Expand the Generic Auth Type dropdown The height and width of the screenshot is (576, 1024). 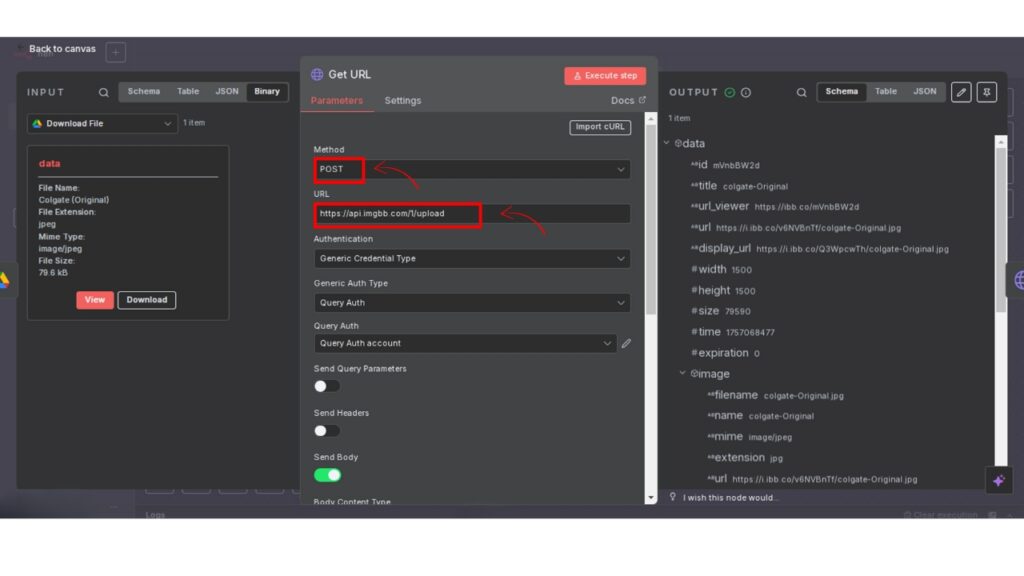pyautogui.click(x=472, y=303)
